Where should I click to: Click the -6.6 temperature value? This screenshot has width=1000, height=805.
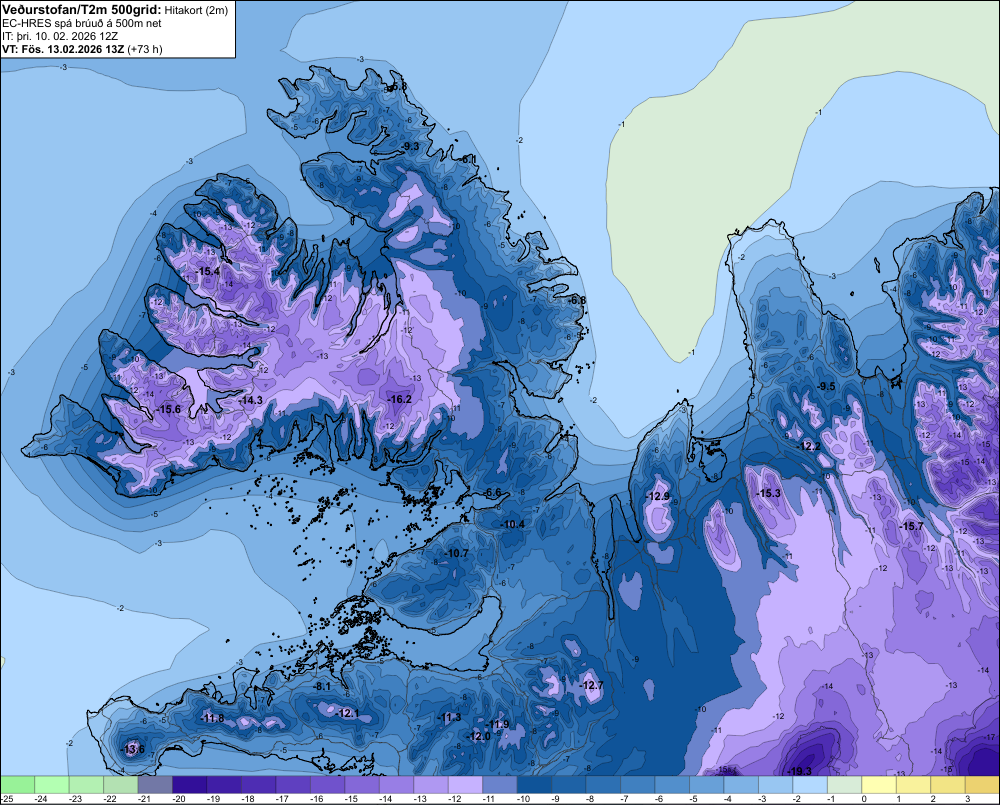[492, 492]
